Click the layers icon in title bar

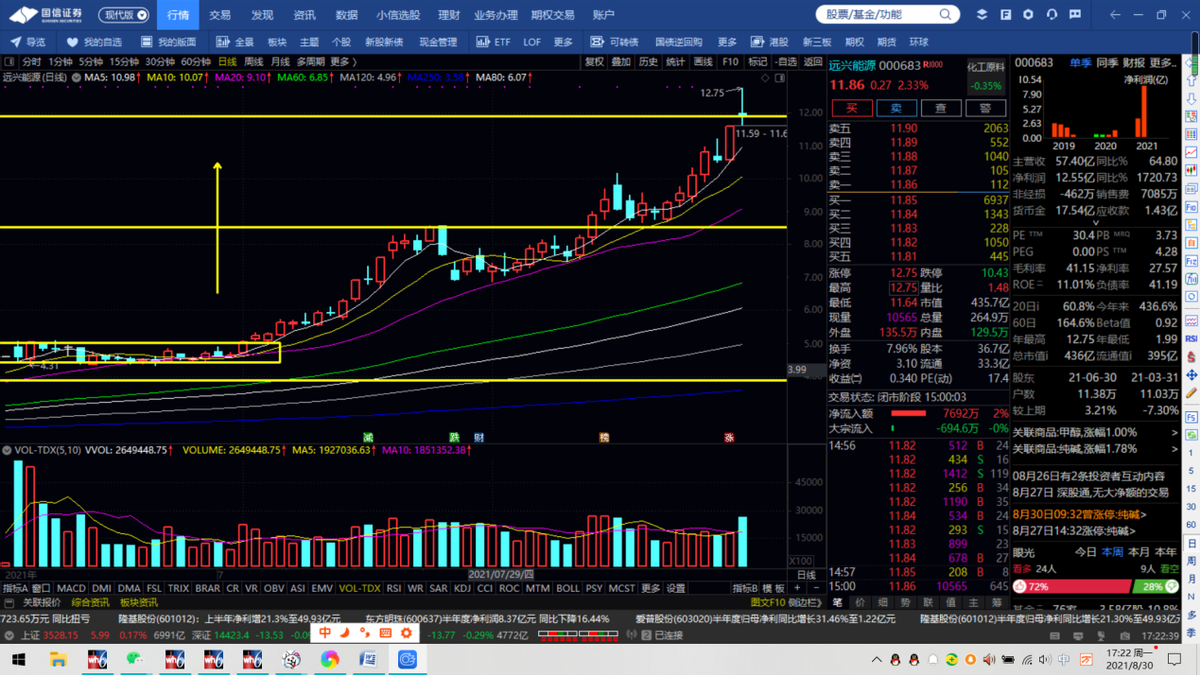[982, 15]
